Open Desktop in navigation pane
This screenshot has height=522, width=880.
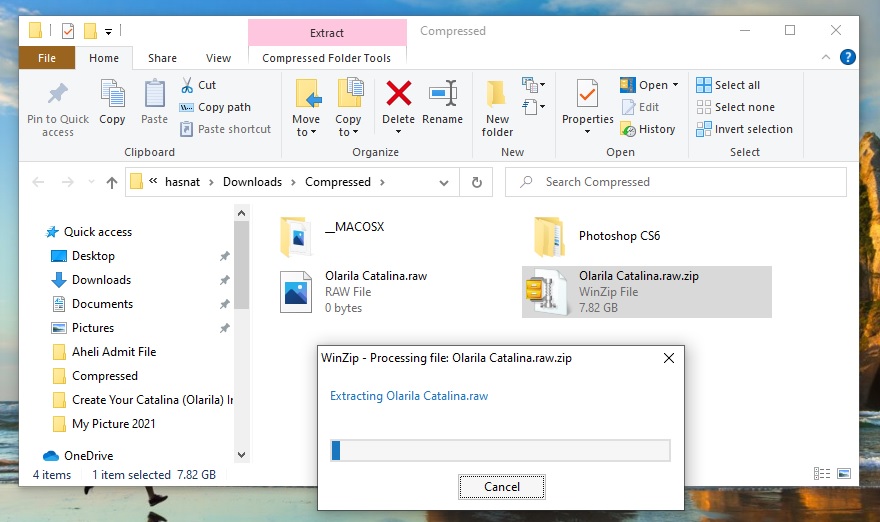pos(93,256)
